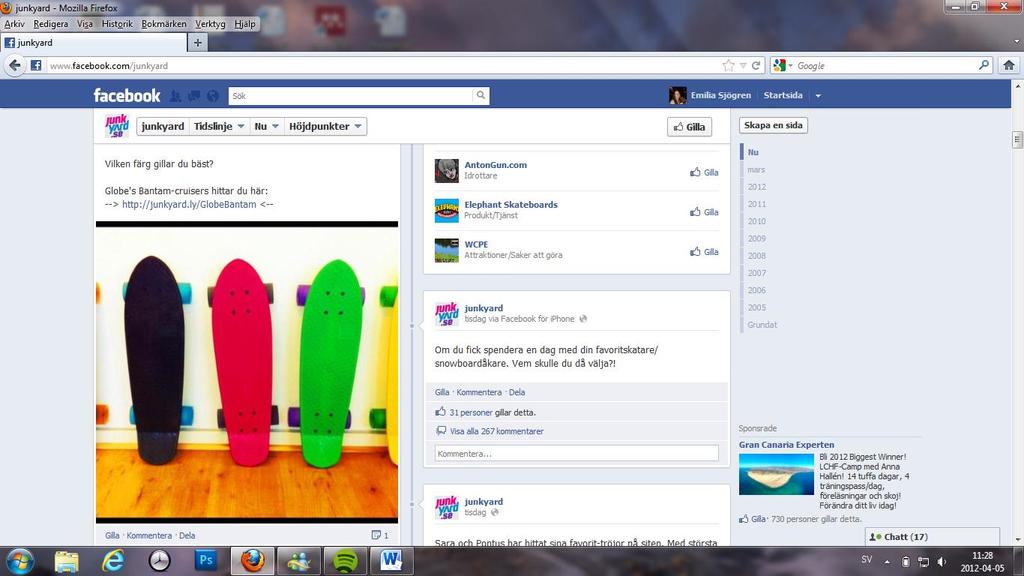The image size is (1024, 576).
Task: Jump to Grundat in timeline
Action: pos(762,325)
